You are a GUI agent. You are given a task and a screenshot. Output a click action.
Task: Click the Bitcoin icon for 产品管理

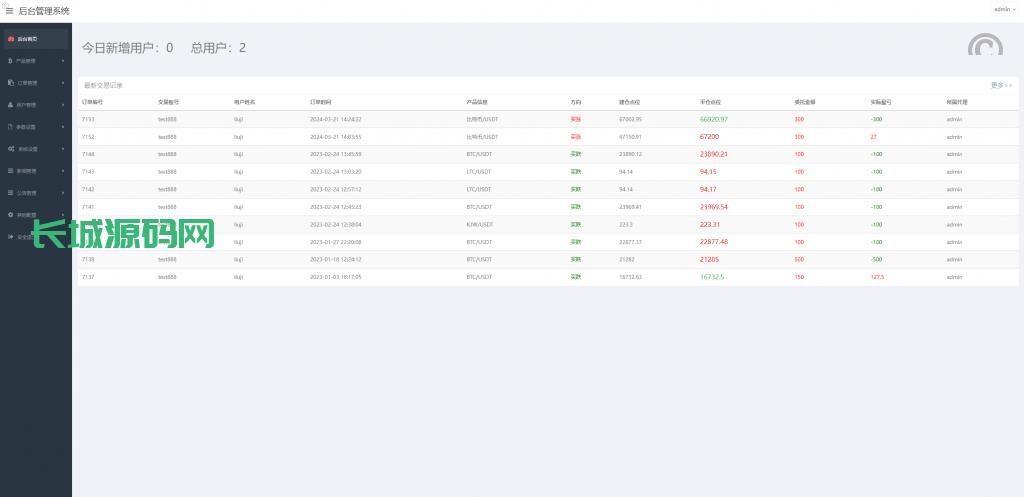[10, 61]
